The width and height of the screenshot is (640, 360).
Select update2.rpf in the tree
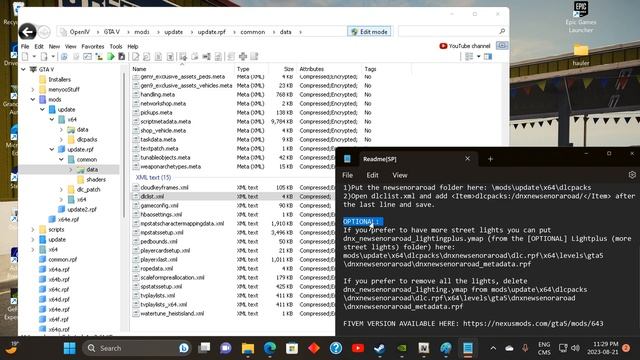coord(78,209)
